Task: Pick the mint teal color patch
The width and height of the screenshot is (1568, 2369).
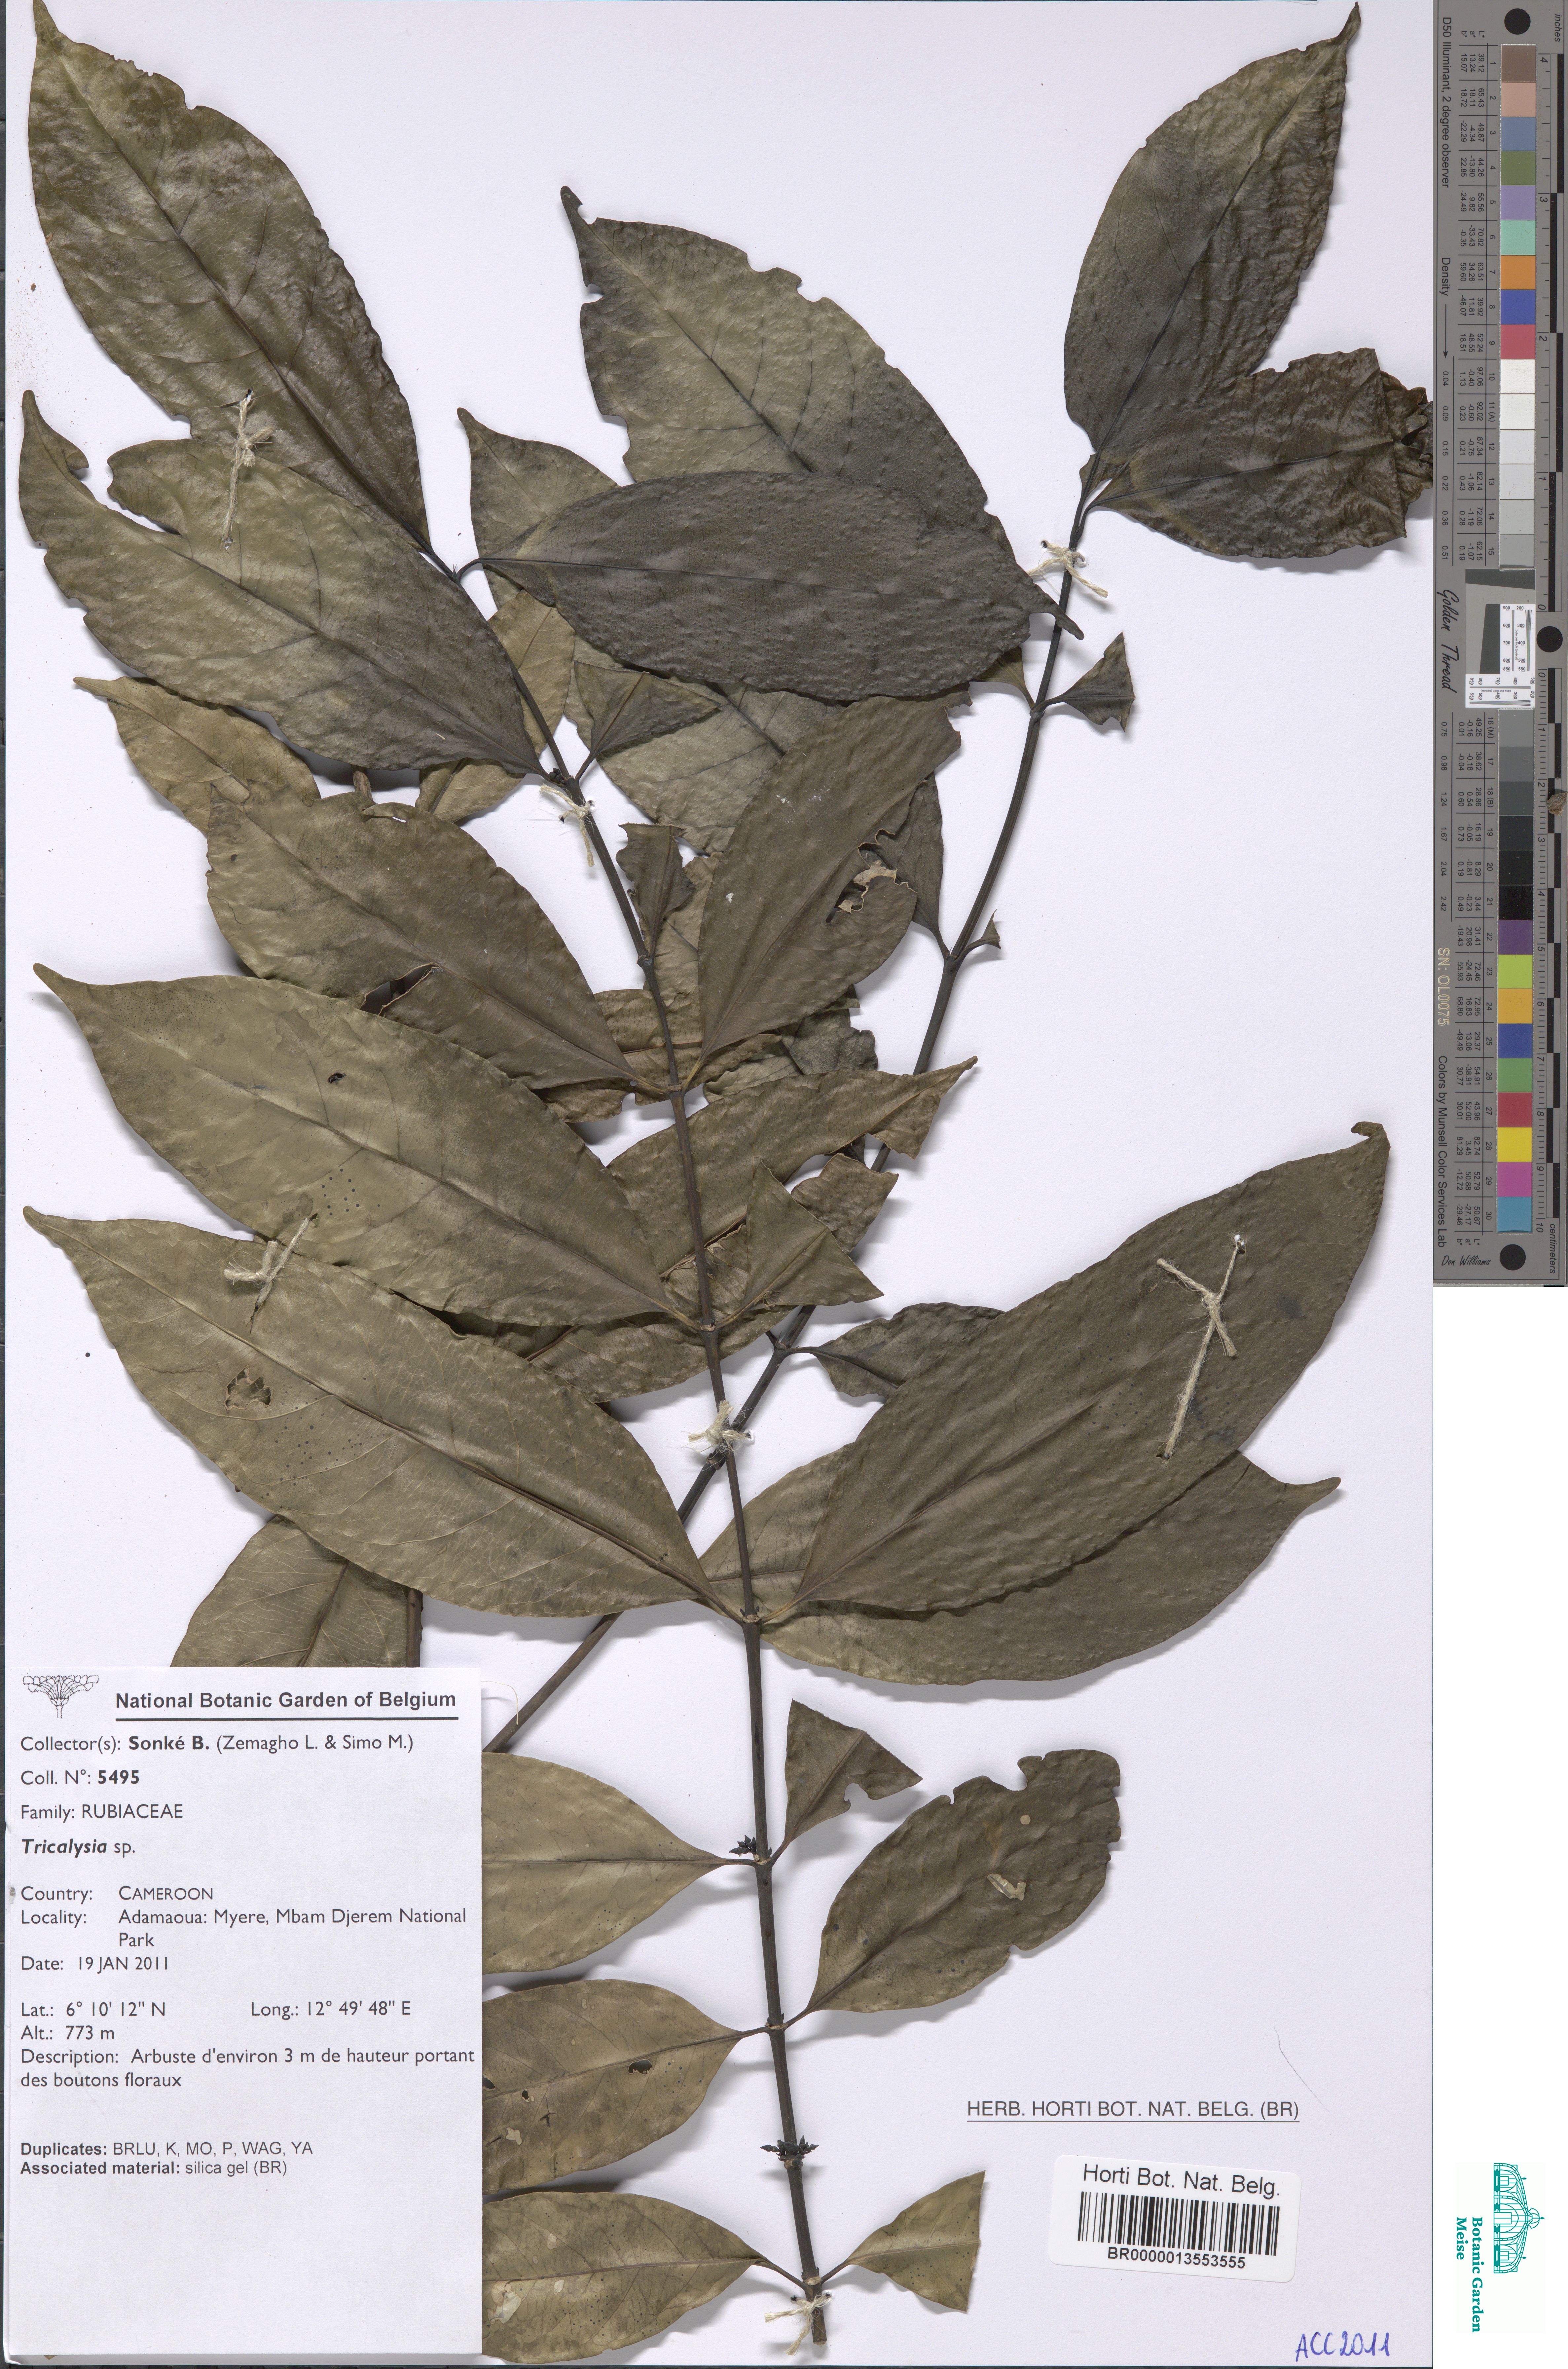Action: 1518,237
